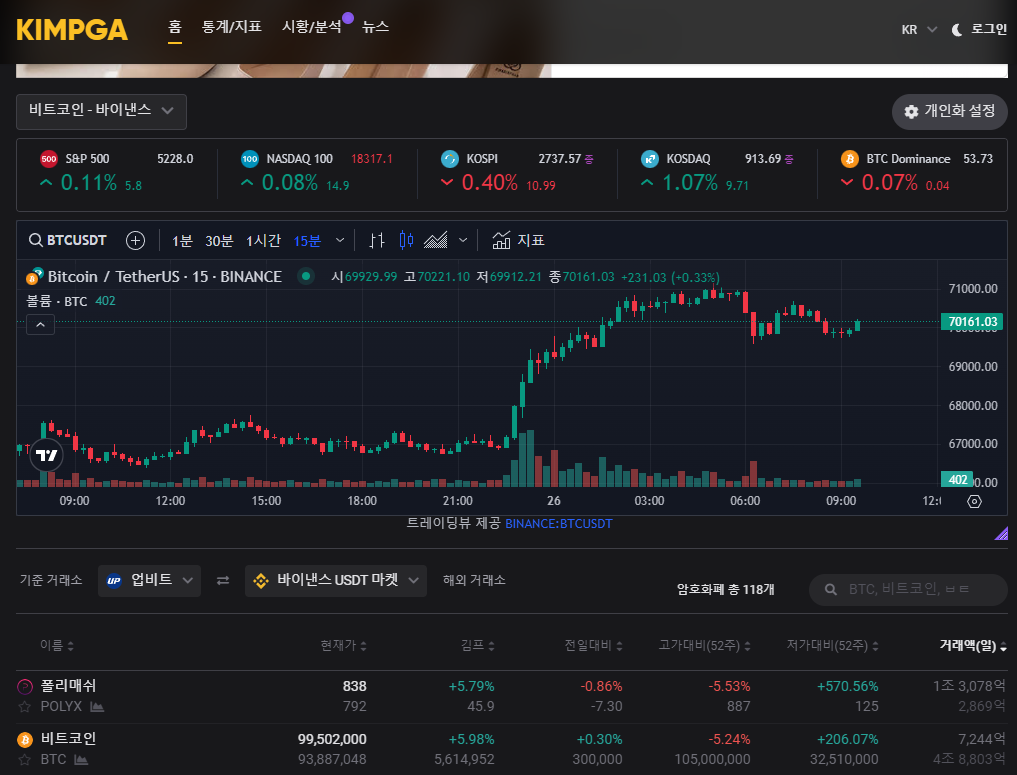Sort by 전일대비 column
The width and height of the screenshot is (1017, 775).
pos(593,645)
